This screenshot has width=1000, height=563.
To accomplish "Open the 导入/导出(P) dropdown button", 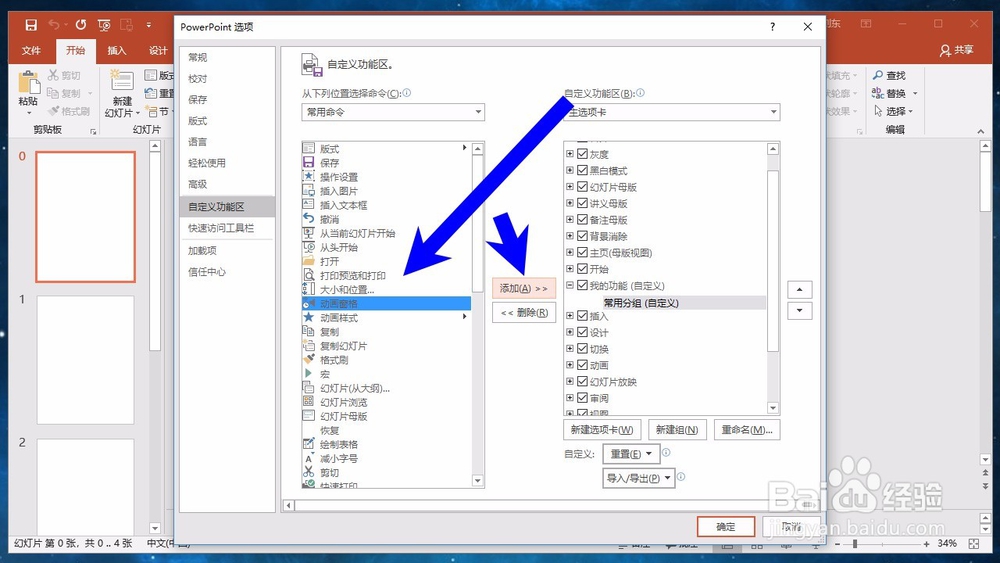I will [638, 478].
